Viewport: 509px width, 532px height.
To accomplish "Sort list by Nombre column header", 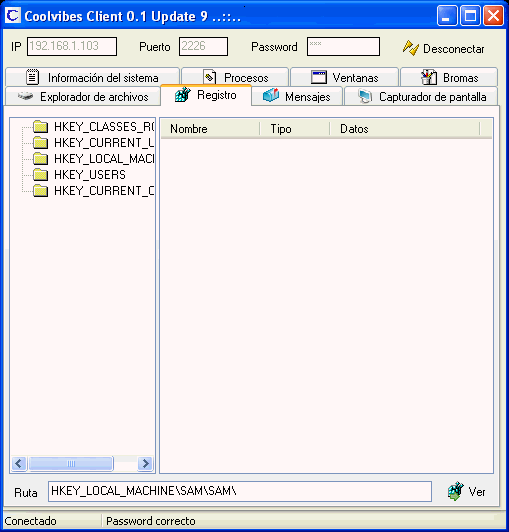I will pyautogui.click(x=210, y=129).
